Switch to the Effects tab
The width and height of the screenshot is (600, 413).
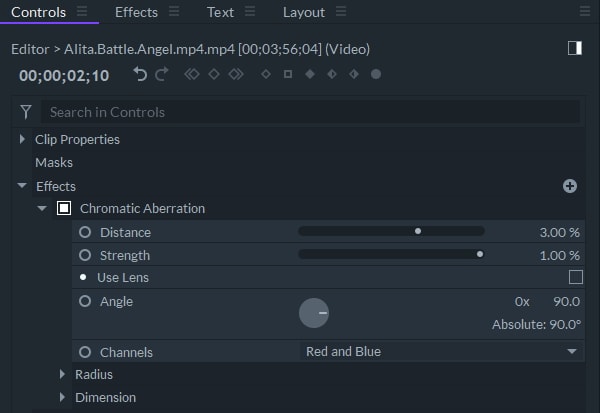coord(136,12)
